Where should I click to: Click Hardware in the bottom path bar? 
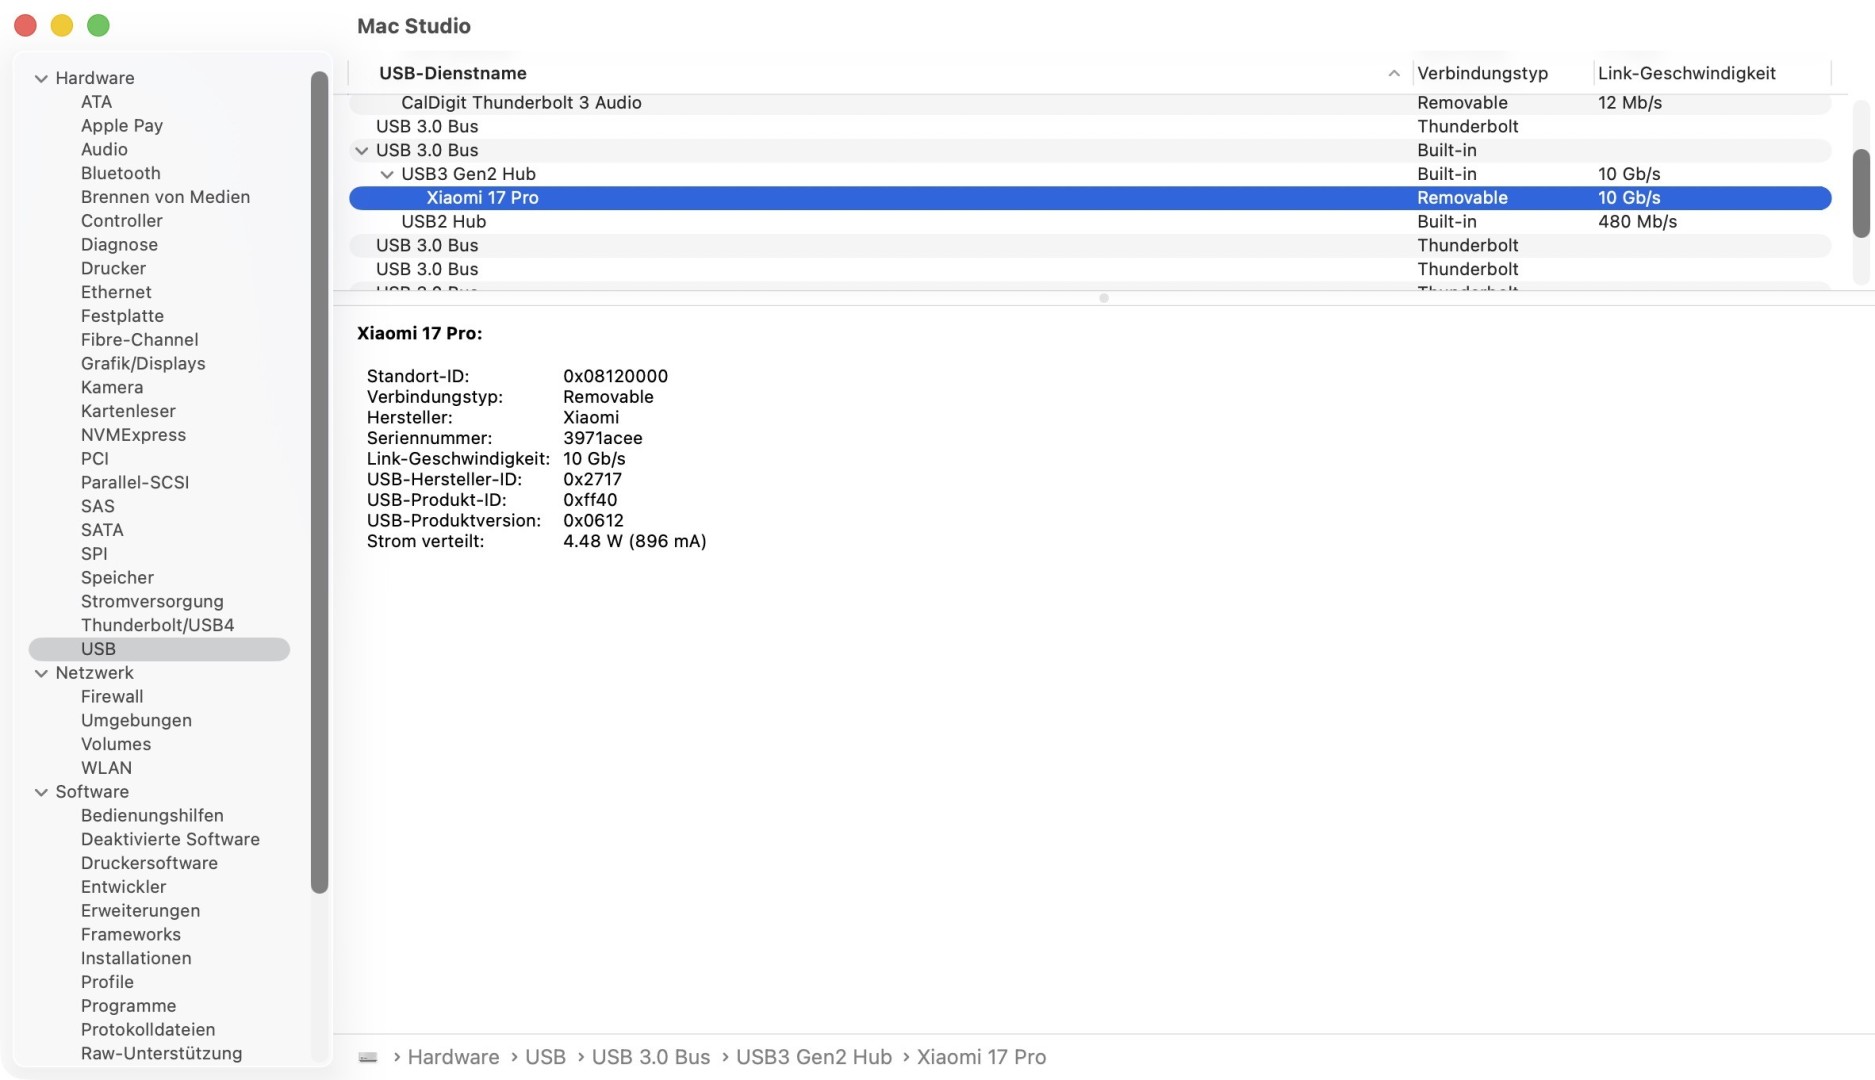453,1057
